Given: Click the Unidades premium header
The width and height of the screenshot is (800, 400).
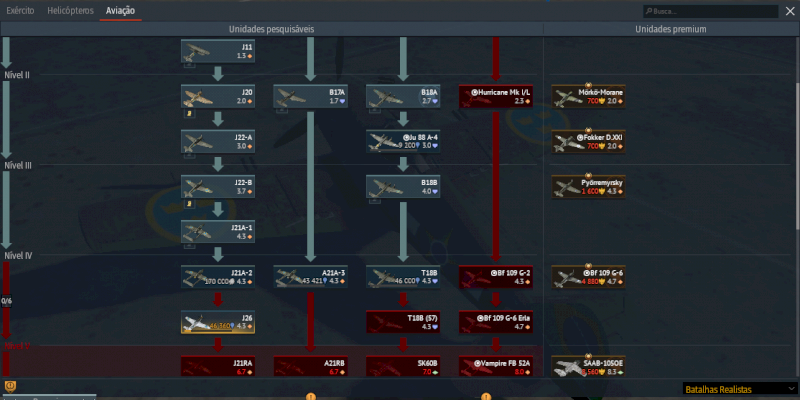Looking at the screenshot, I should (671, 29).
